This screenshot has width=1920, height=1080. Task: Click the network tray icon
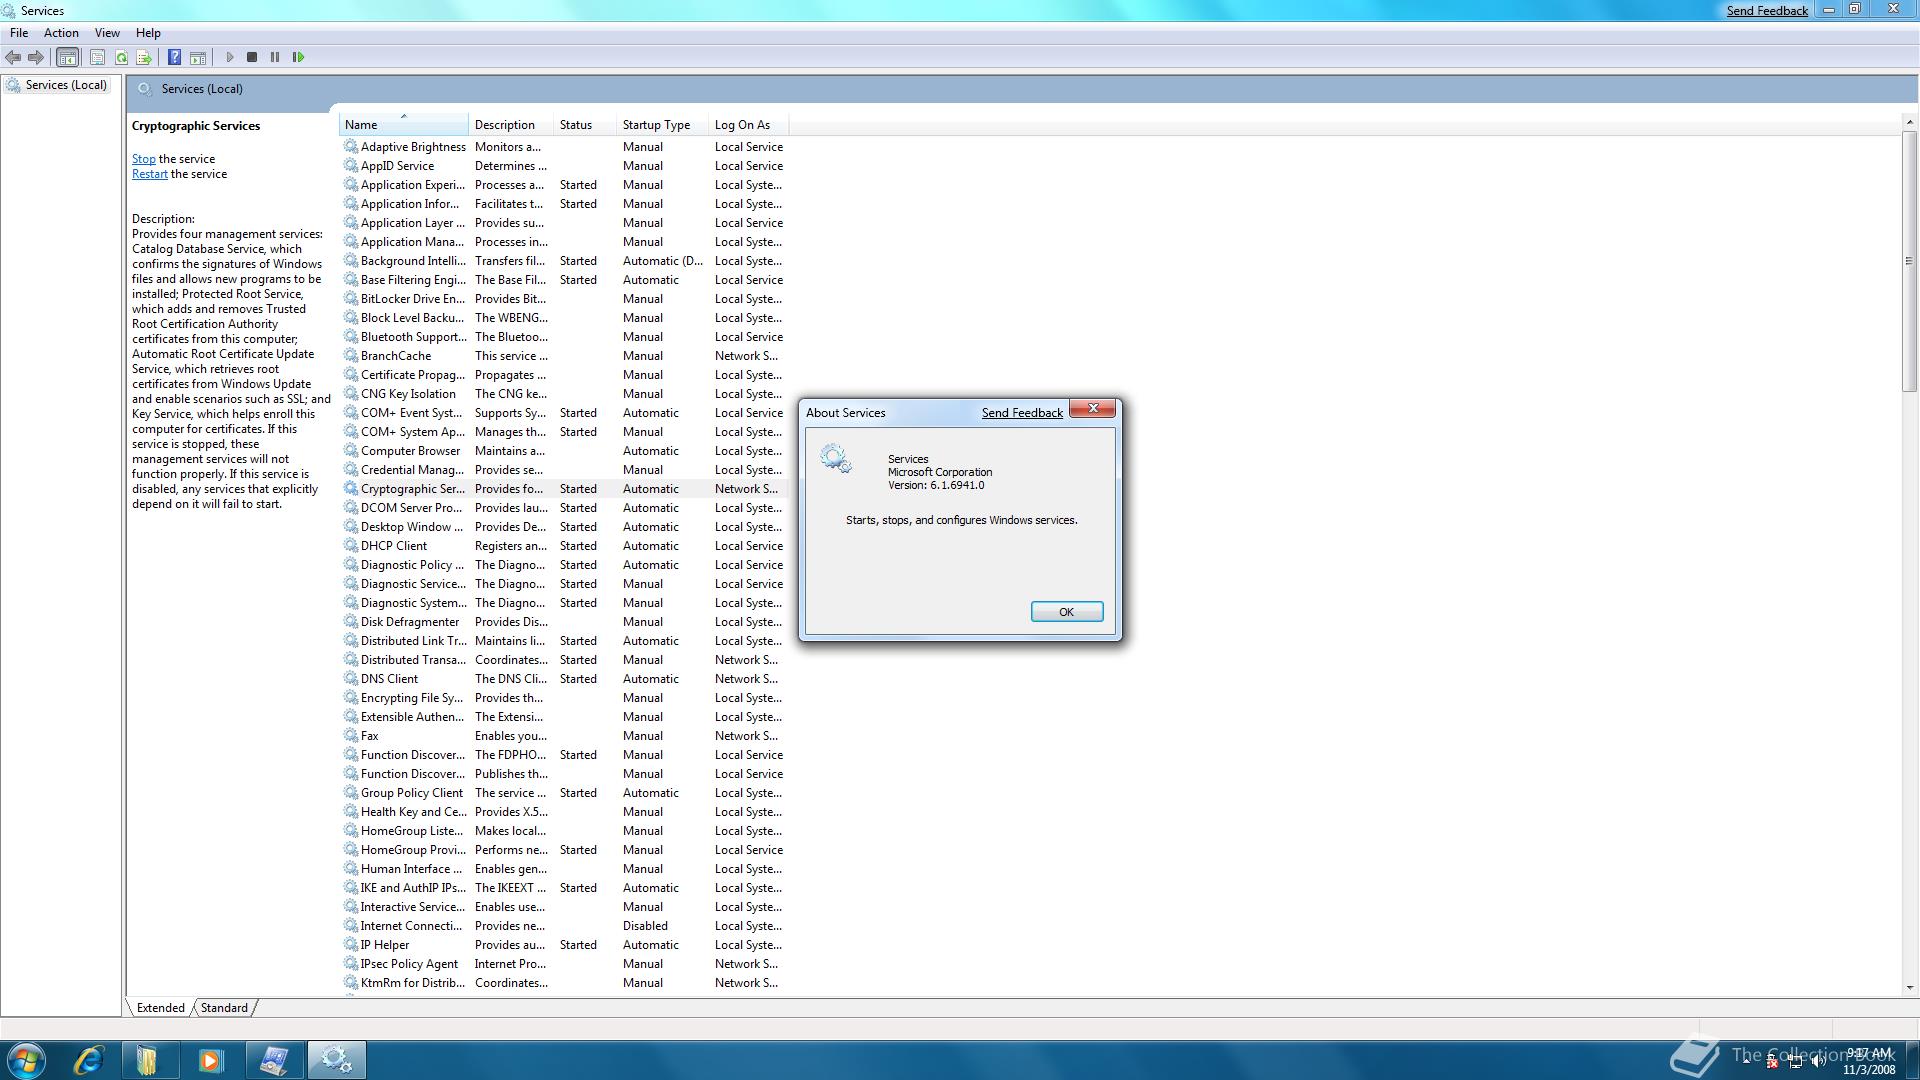(x=1795, y=1061)
